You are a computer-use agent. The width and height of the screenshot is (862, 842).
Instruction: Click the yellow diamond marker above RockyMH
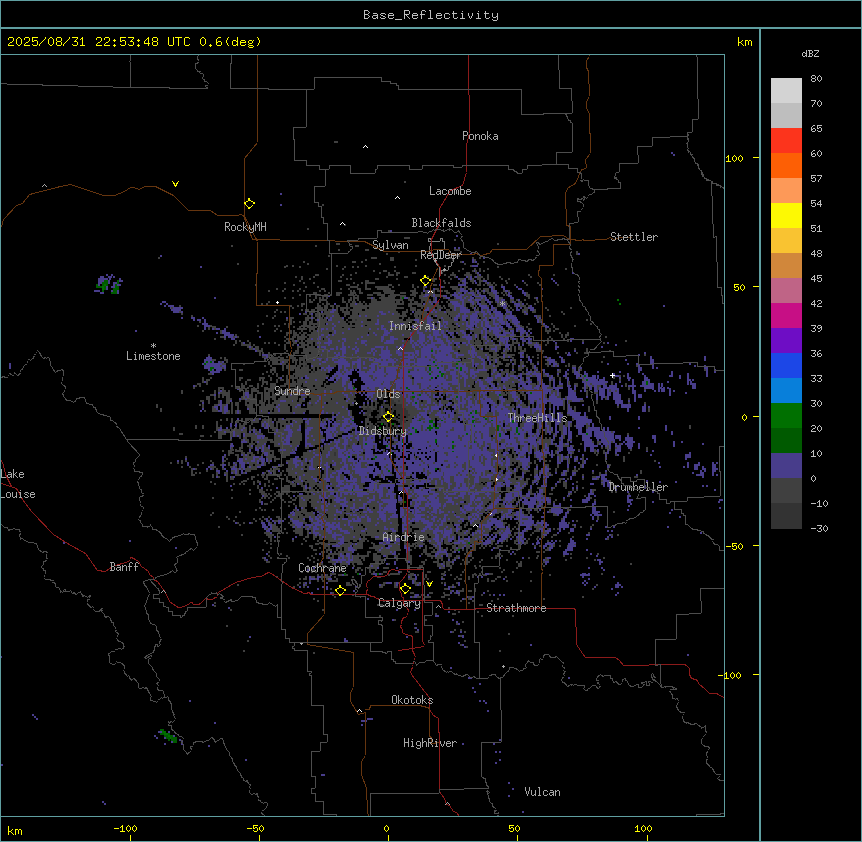(x=250, y=204)
